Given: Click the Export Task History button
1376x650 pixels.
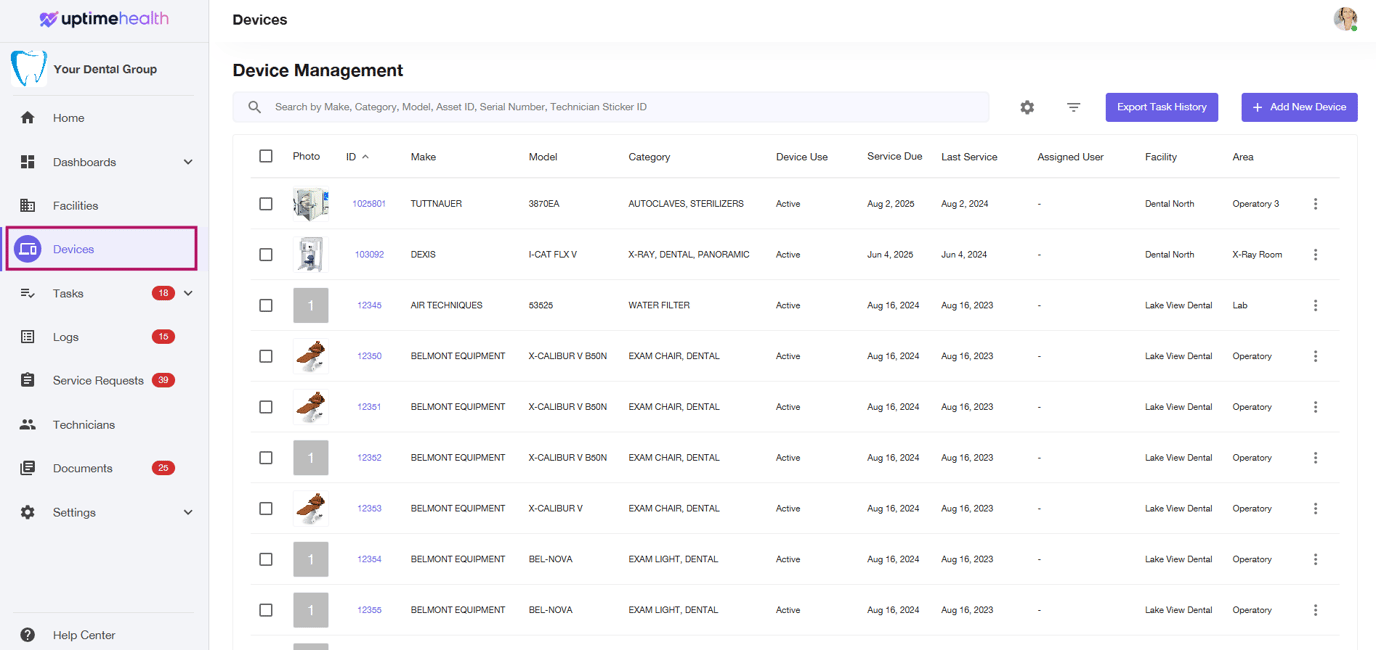Looking at the screenshot, I should click(x=1161, y=107).
